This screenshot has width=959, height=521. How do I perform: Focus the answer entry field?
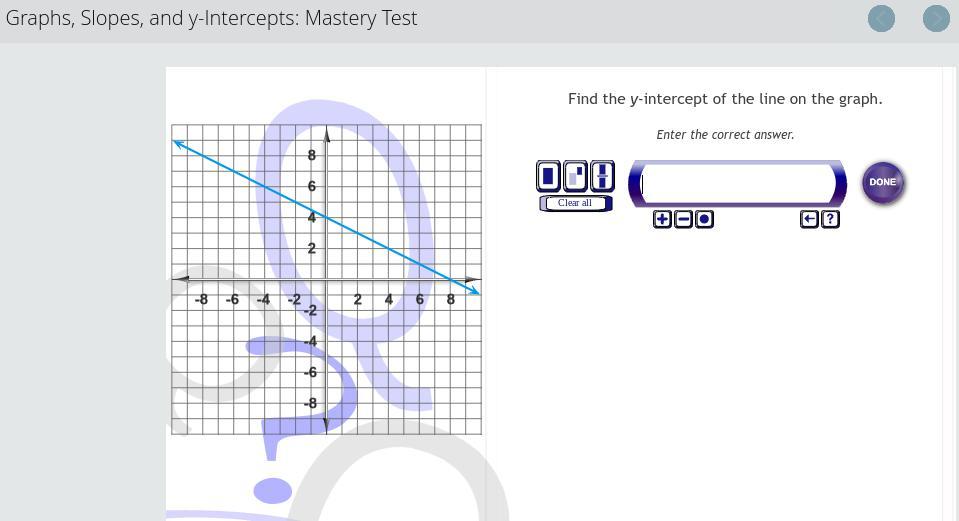[x=737, y=183]
